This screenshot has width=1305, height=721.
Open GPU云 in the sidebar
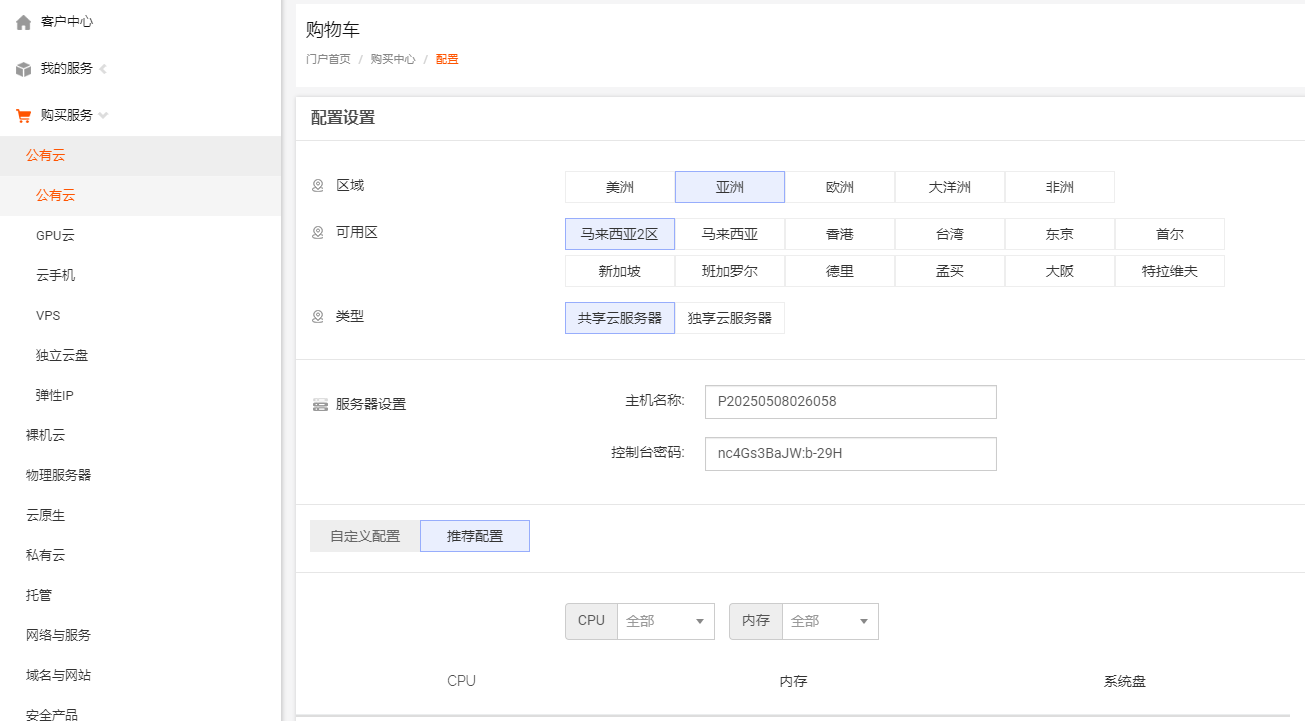pos(55,236)
